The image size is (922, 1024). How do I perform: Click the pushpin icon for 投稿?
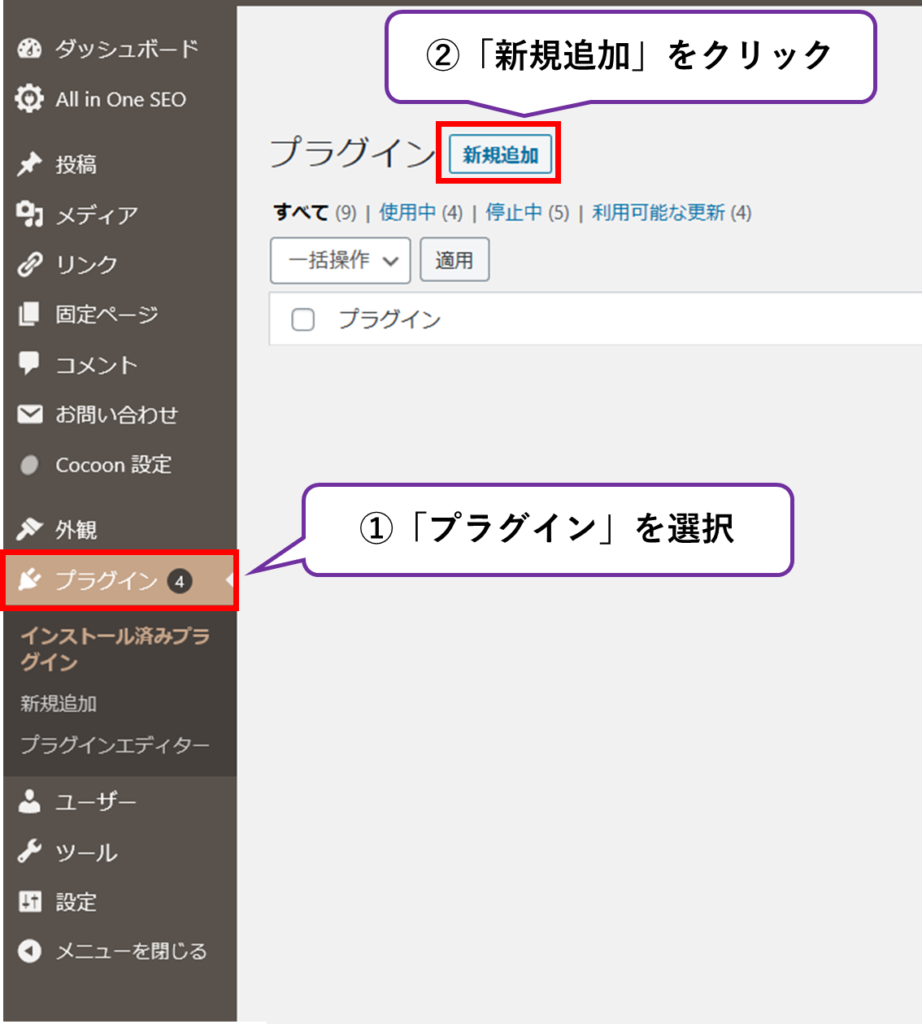[x=29, y=164]
